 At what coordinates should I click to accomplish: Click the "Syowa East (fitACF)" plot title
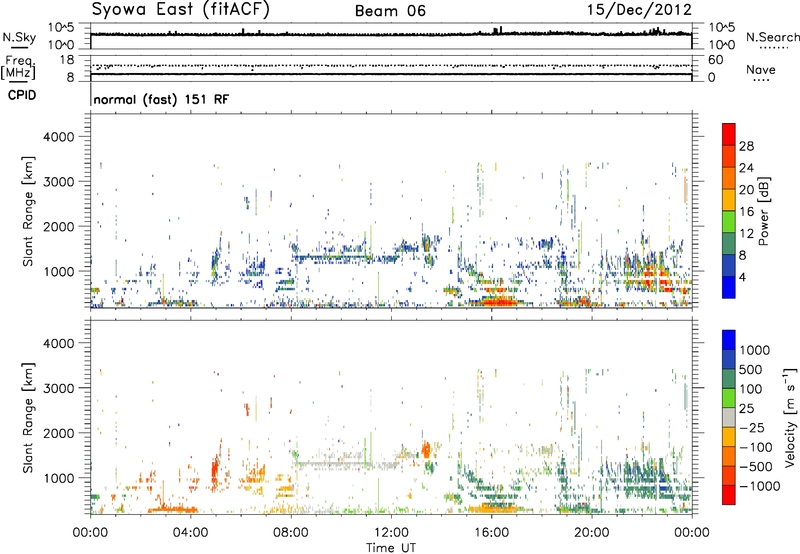click(x=181, y=10)
